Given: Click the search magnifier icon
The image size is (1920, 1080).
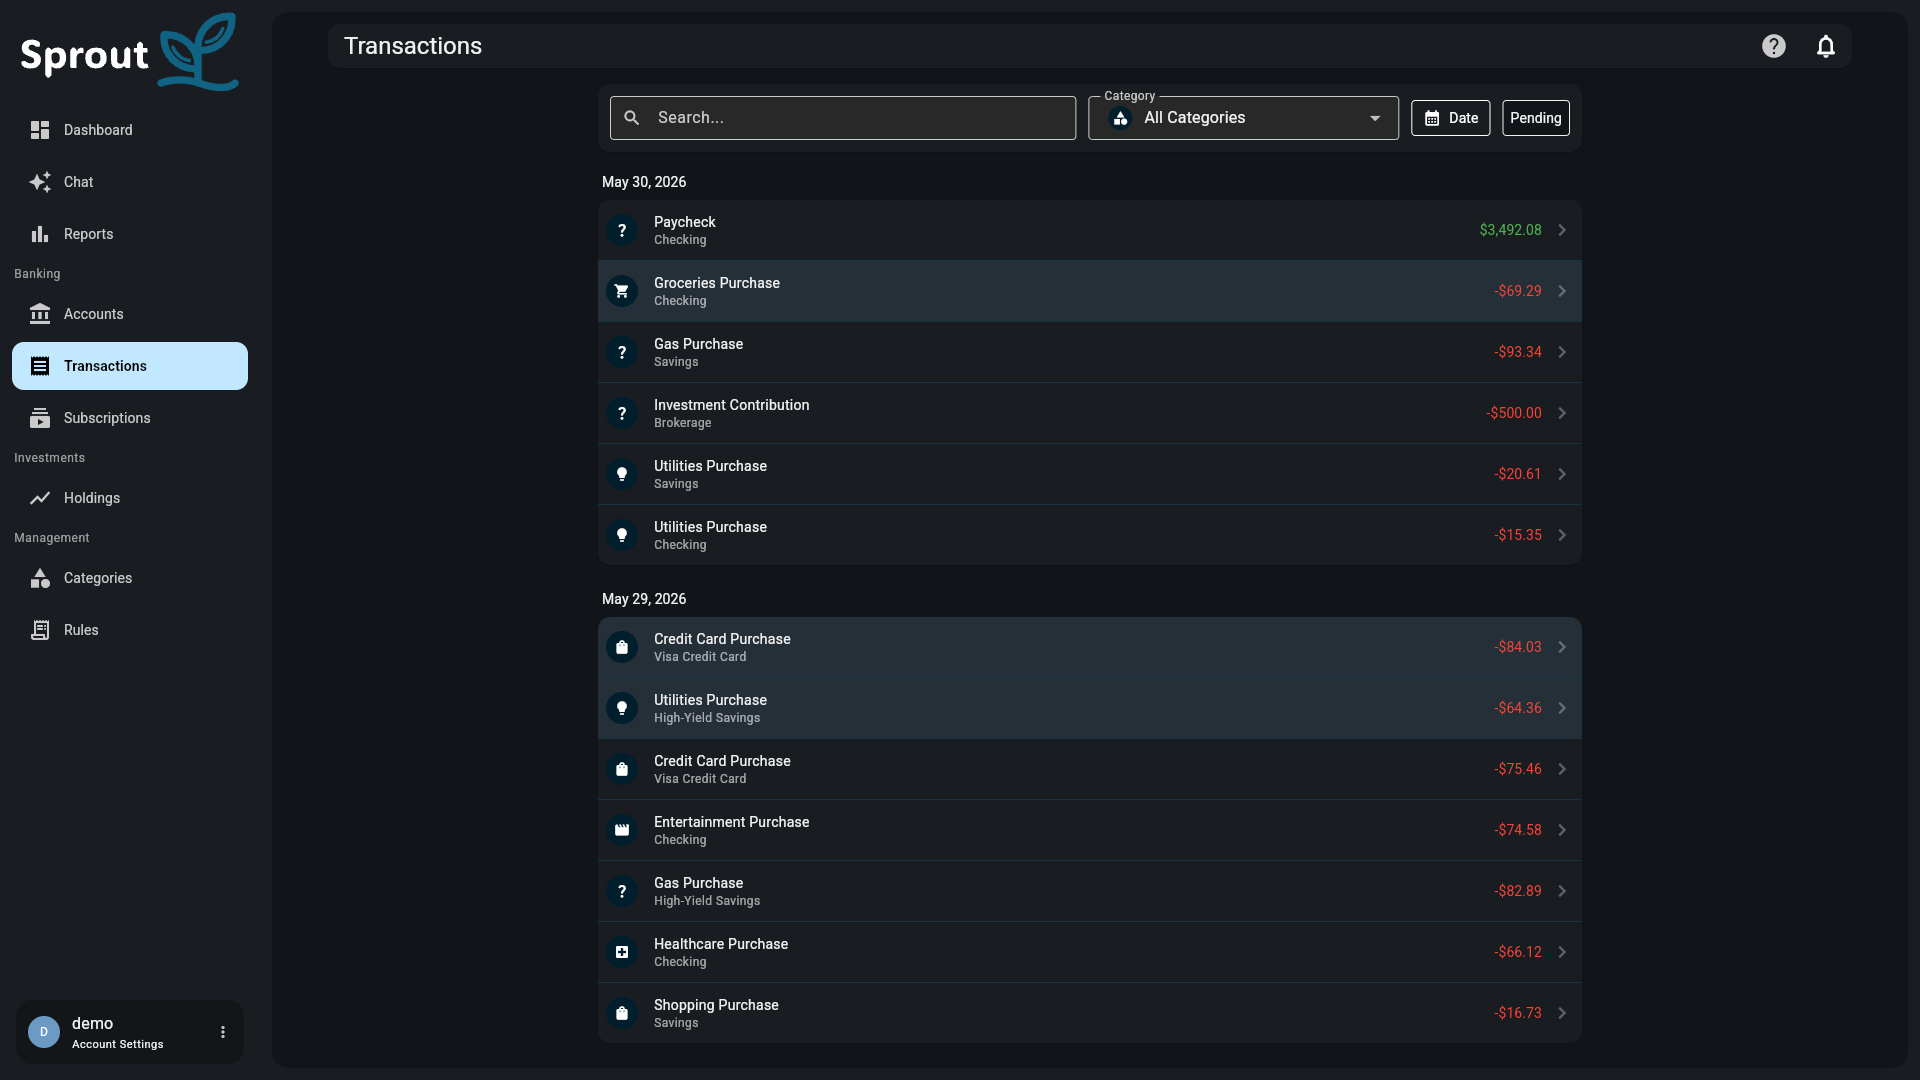Looking at the screenshot, I should 632,118.
